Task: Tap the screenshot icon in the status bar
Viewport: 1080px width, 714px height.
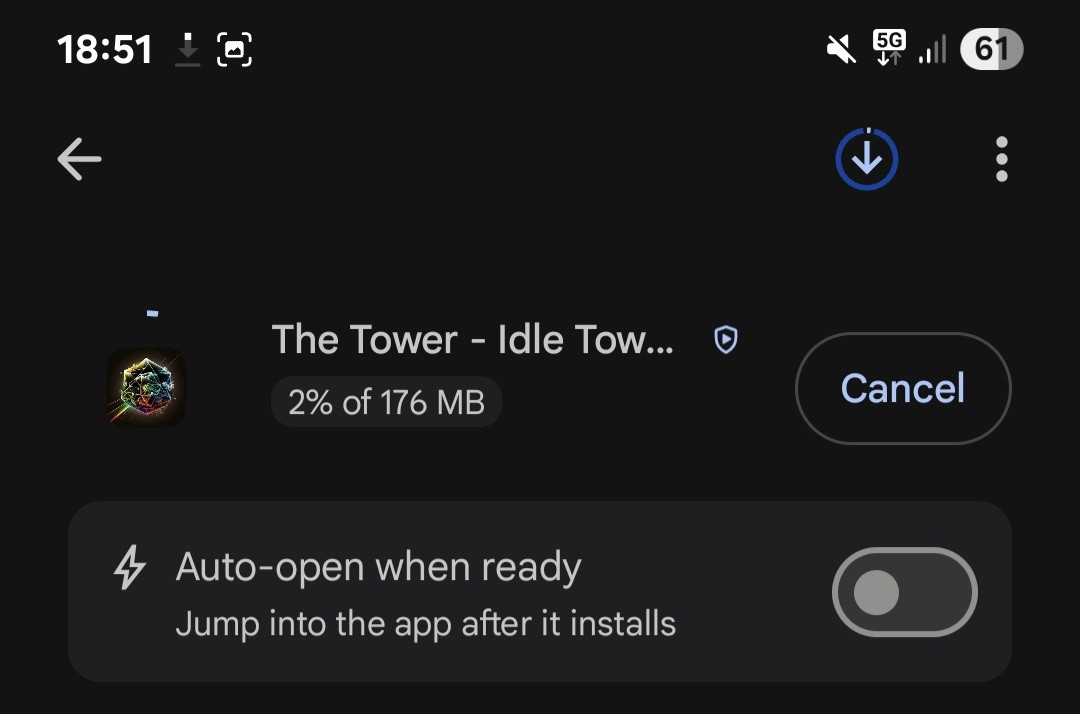Action: (234, 47)
